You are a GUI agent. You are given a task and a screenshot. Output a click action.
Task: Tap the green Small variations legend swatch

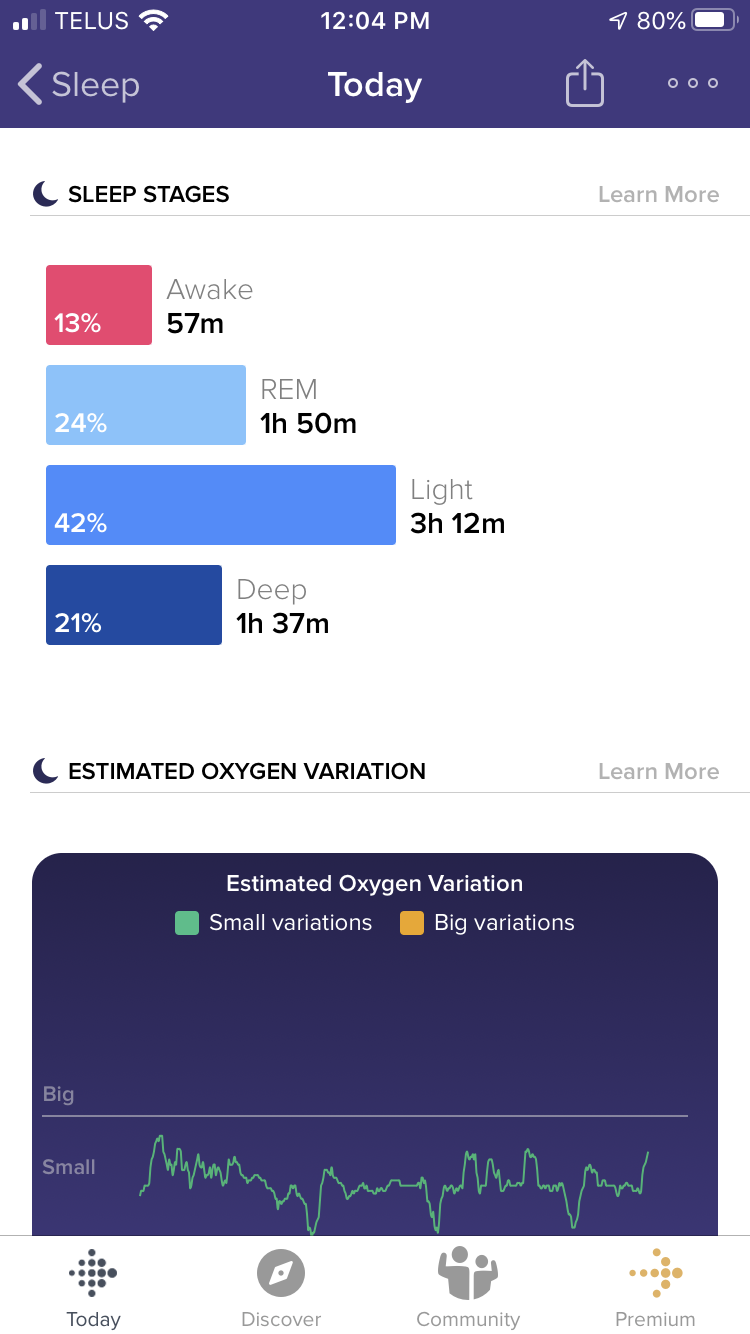187,923
